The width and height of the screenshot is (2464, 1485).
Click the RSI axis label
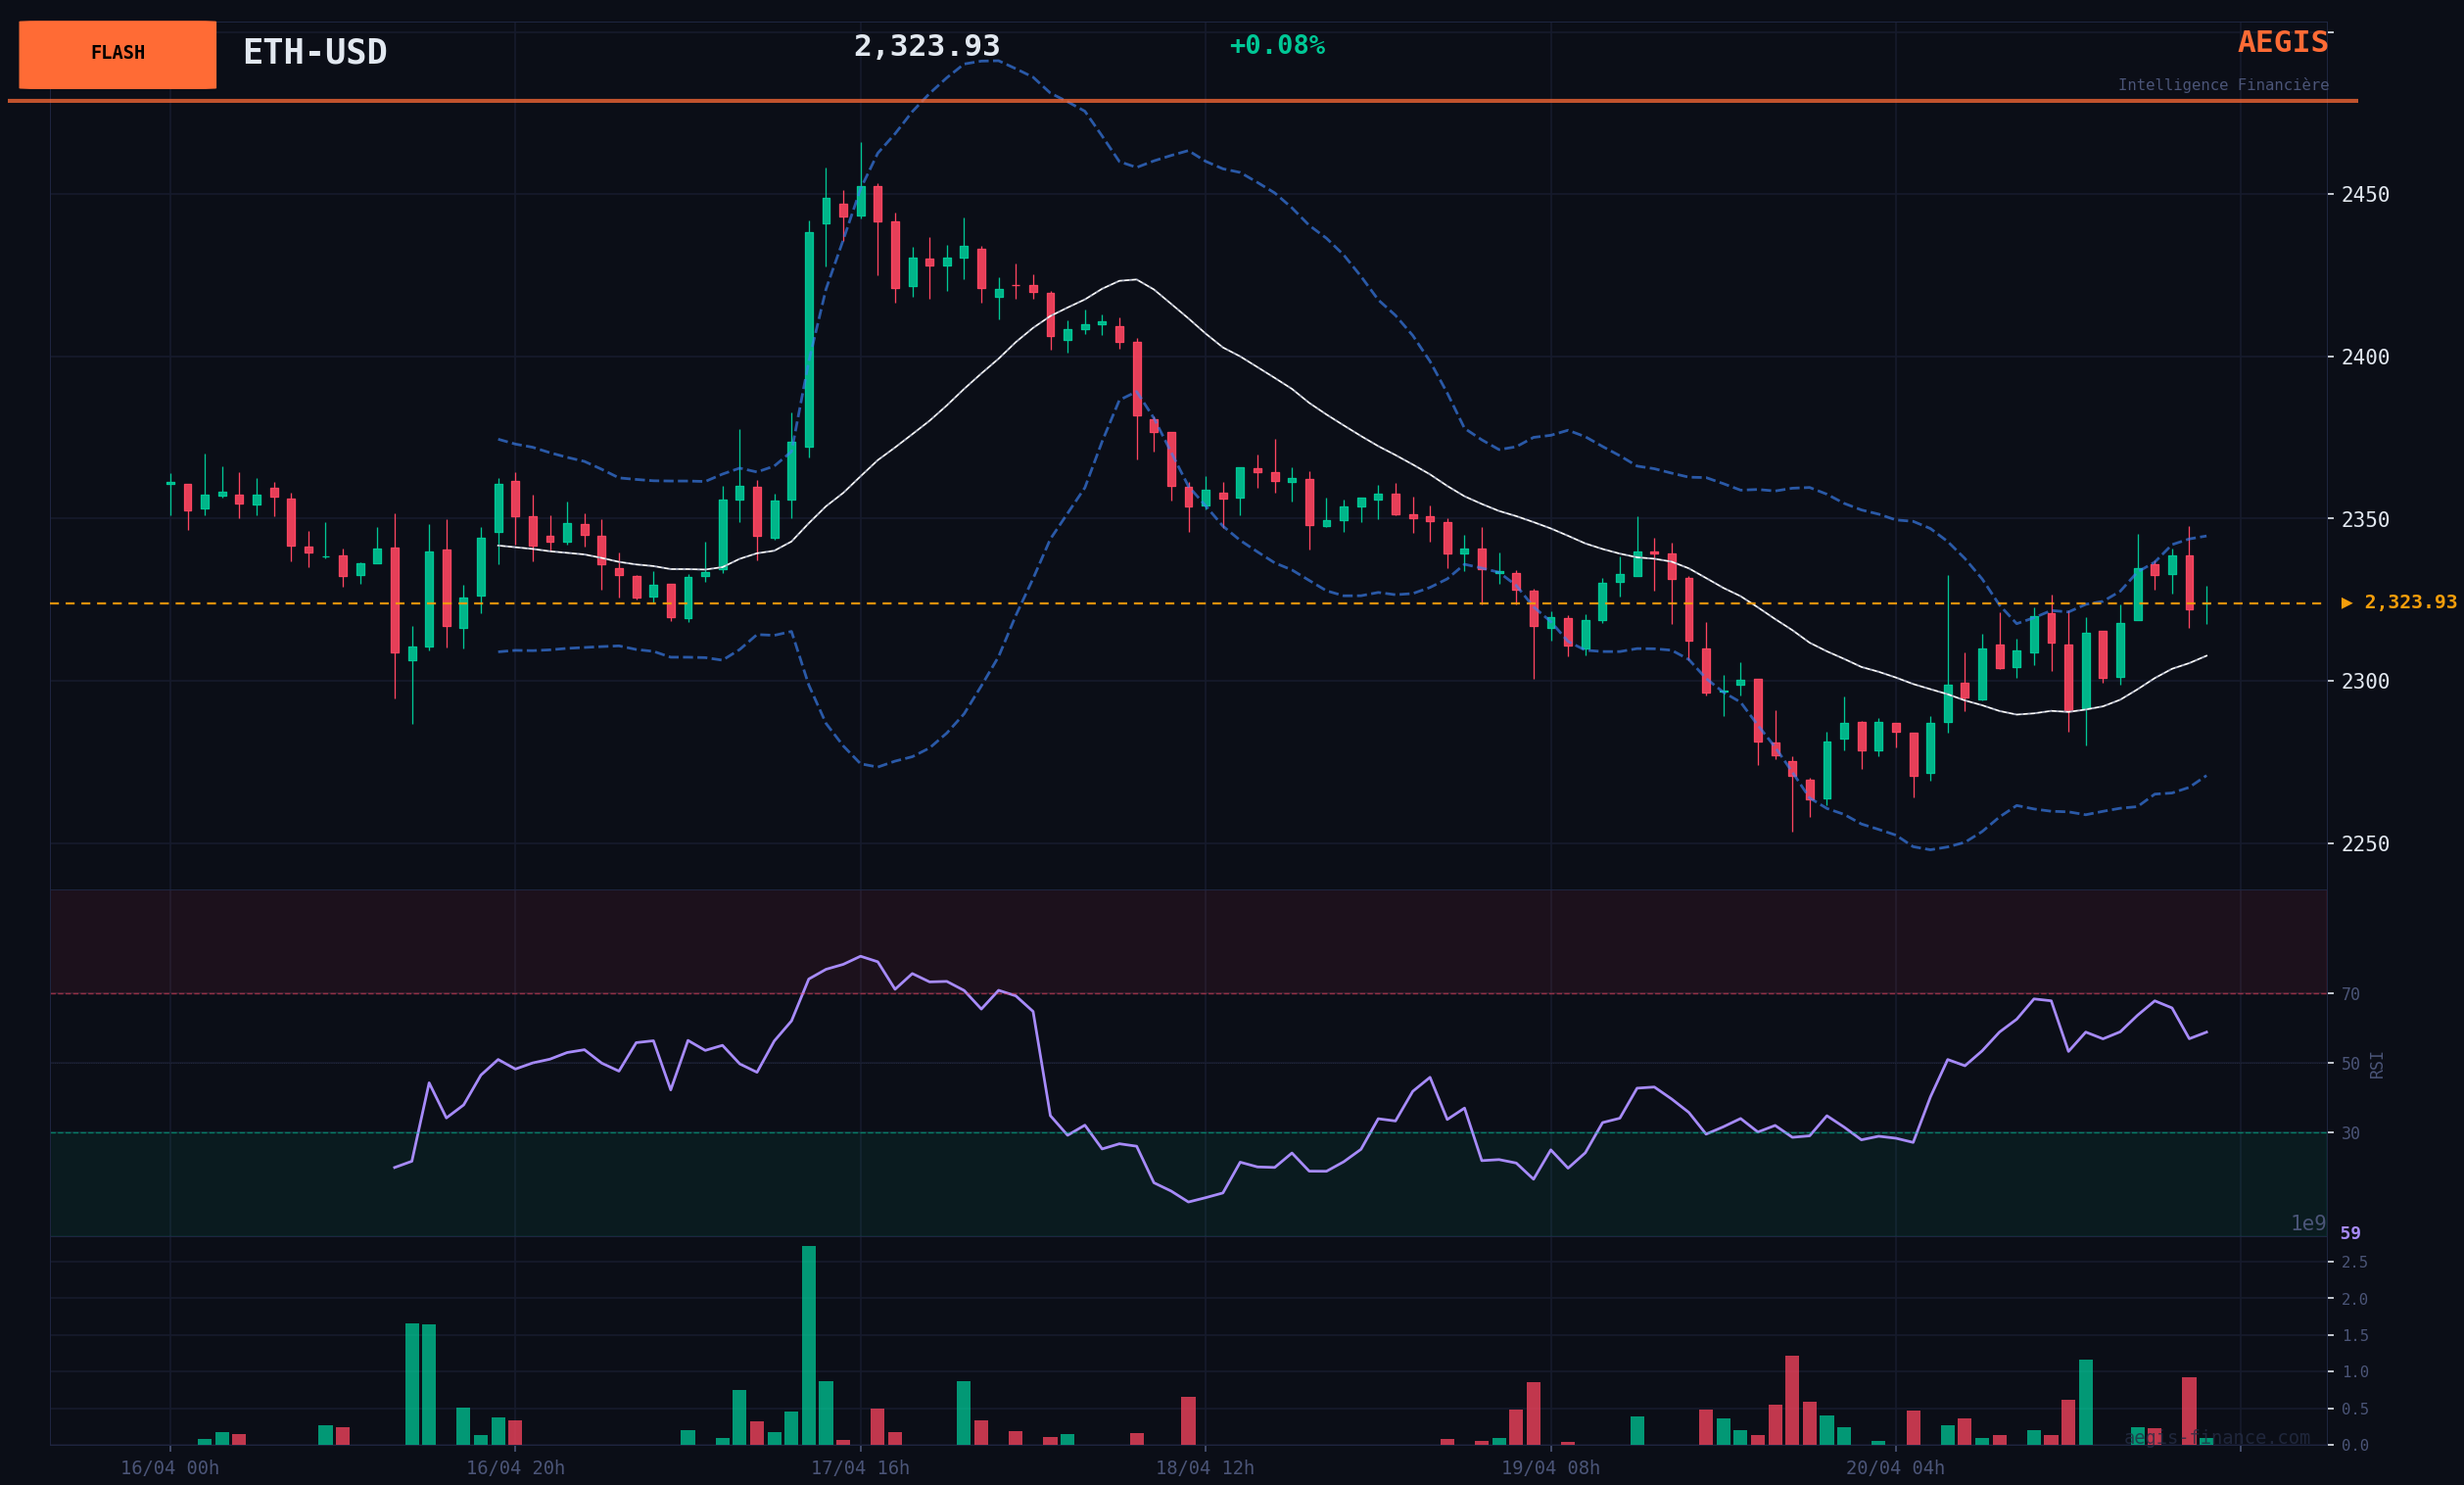[x=2376, y=1064]
